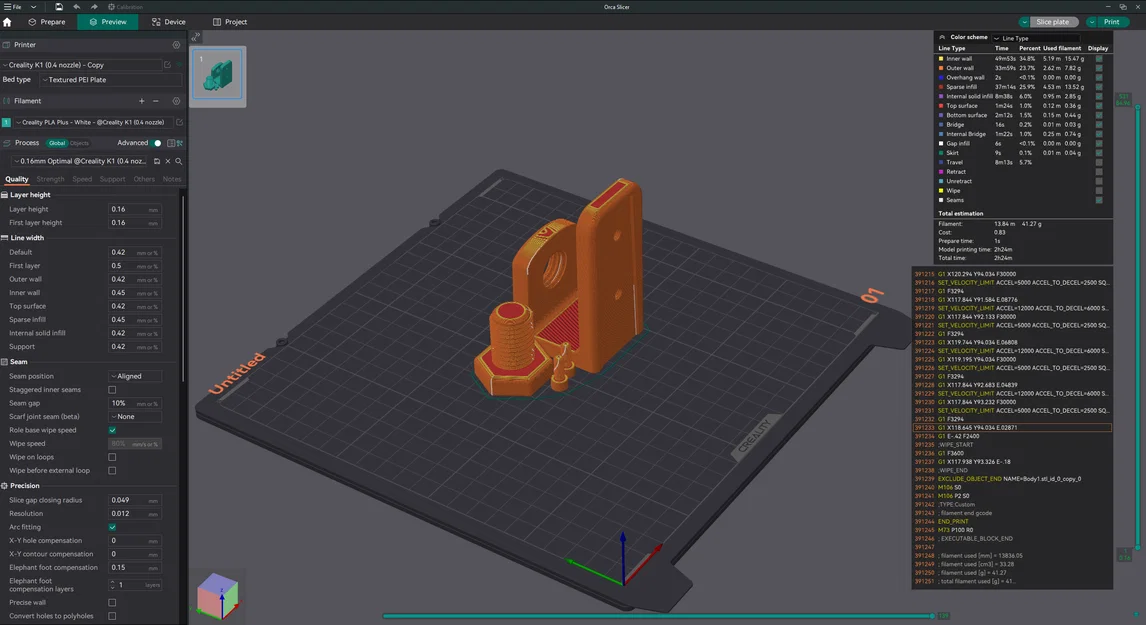
Task: Click the Inner wall yellow color swatch
Action: (941, 58)
